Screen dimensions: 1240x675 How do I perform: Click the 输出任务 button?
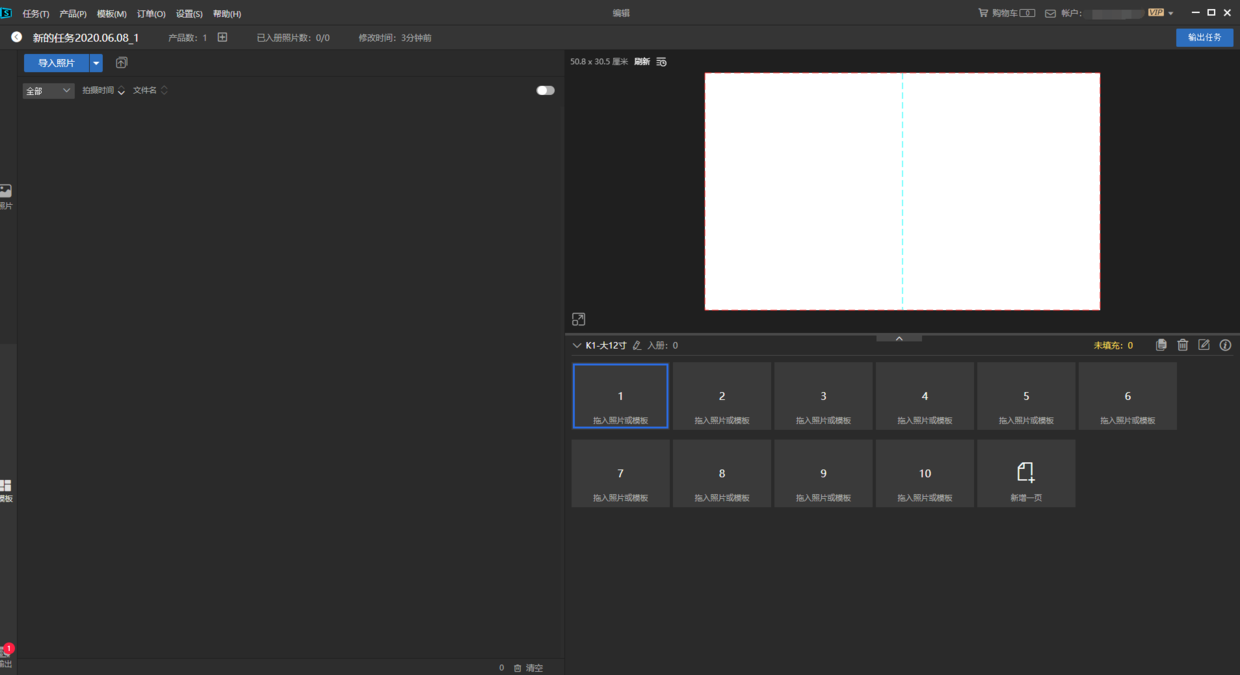click(x=1204, y=37)
